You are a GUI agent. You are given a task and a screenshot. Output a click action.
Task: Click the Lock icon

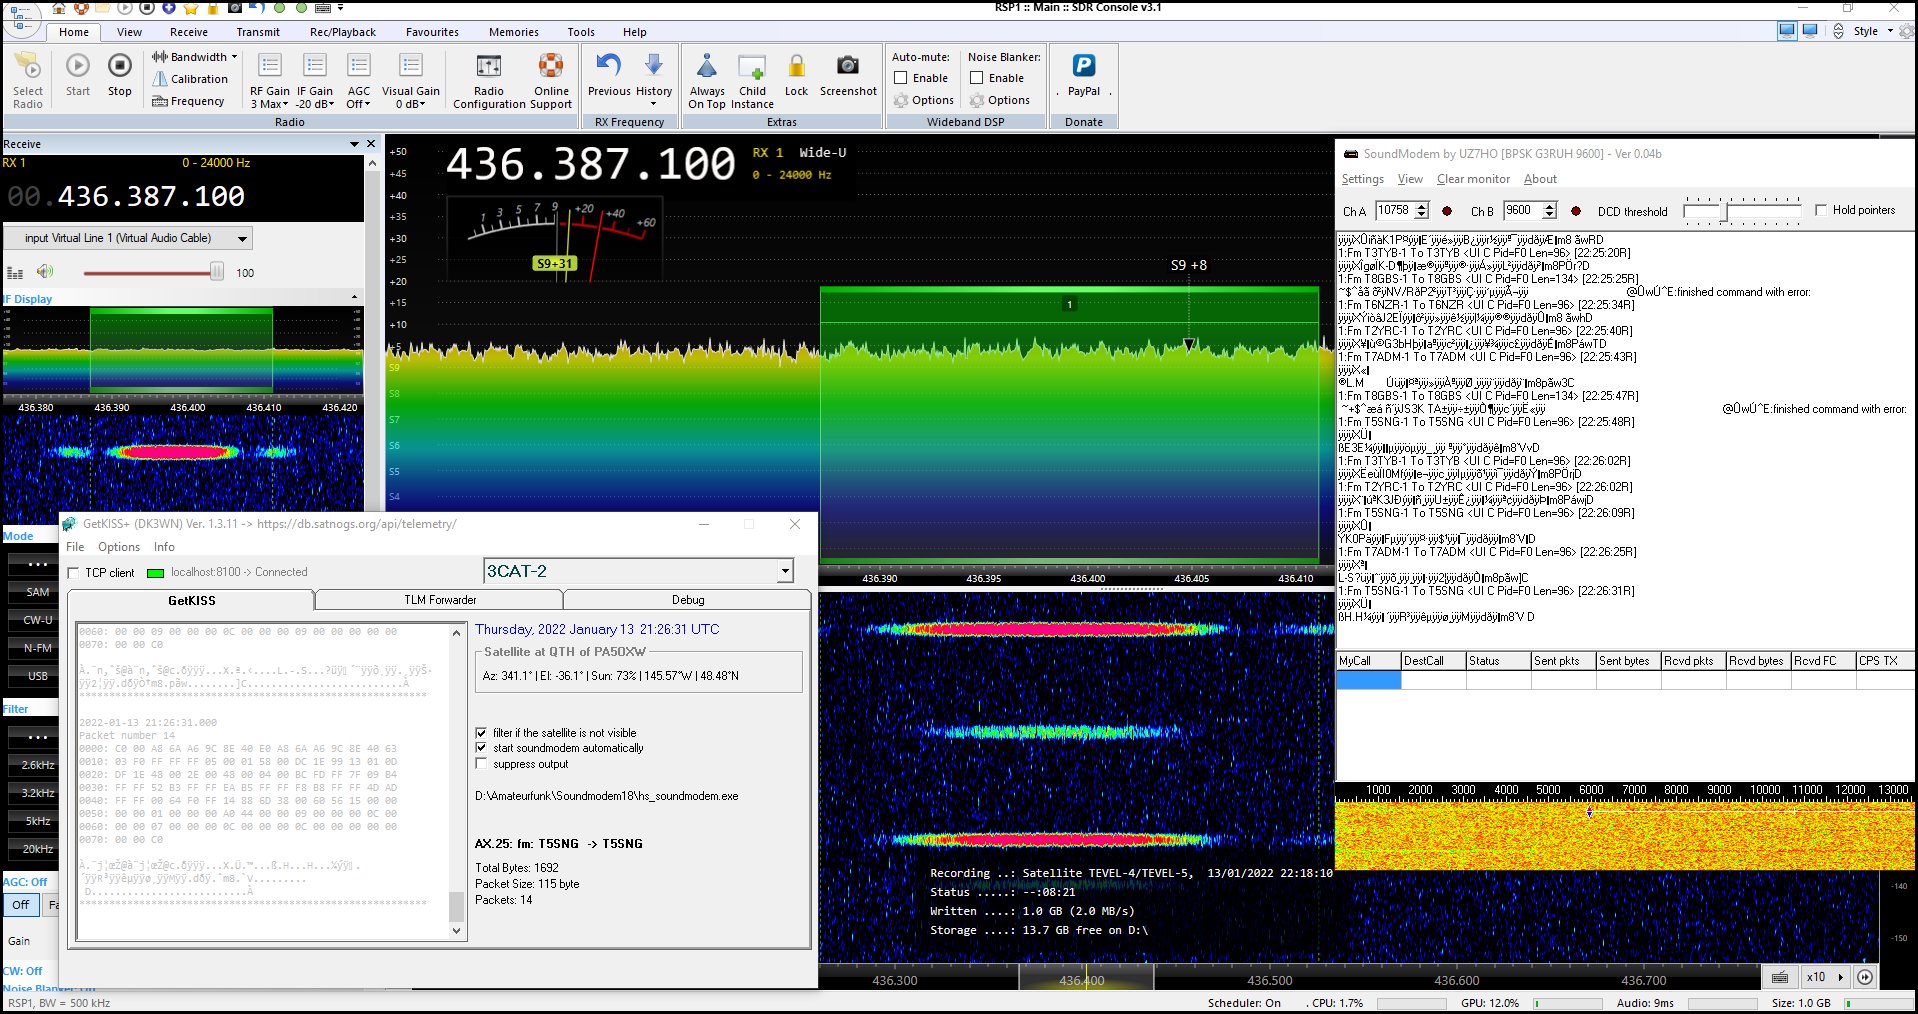tap(796, 66)
